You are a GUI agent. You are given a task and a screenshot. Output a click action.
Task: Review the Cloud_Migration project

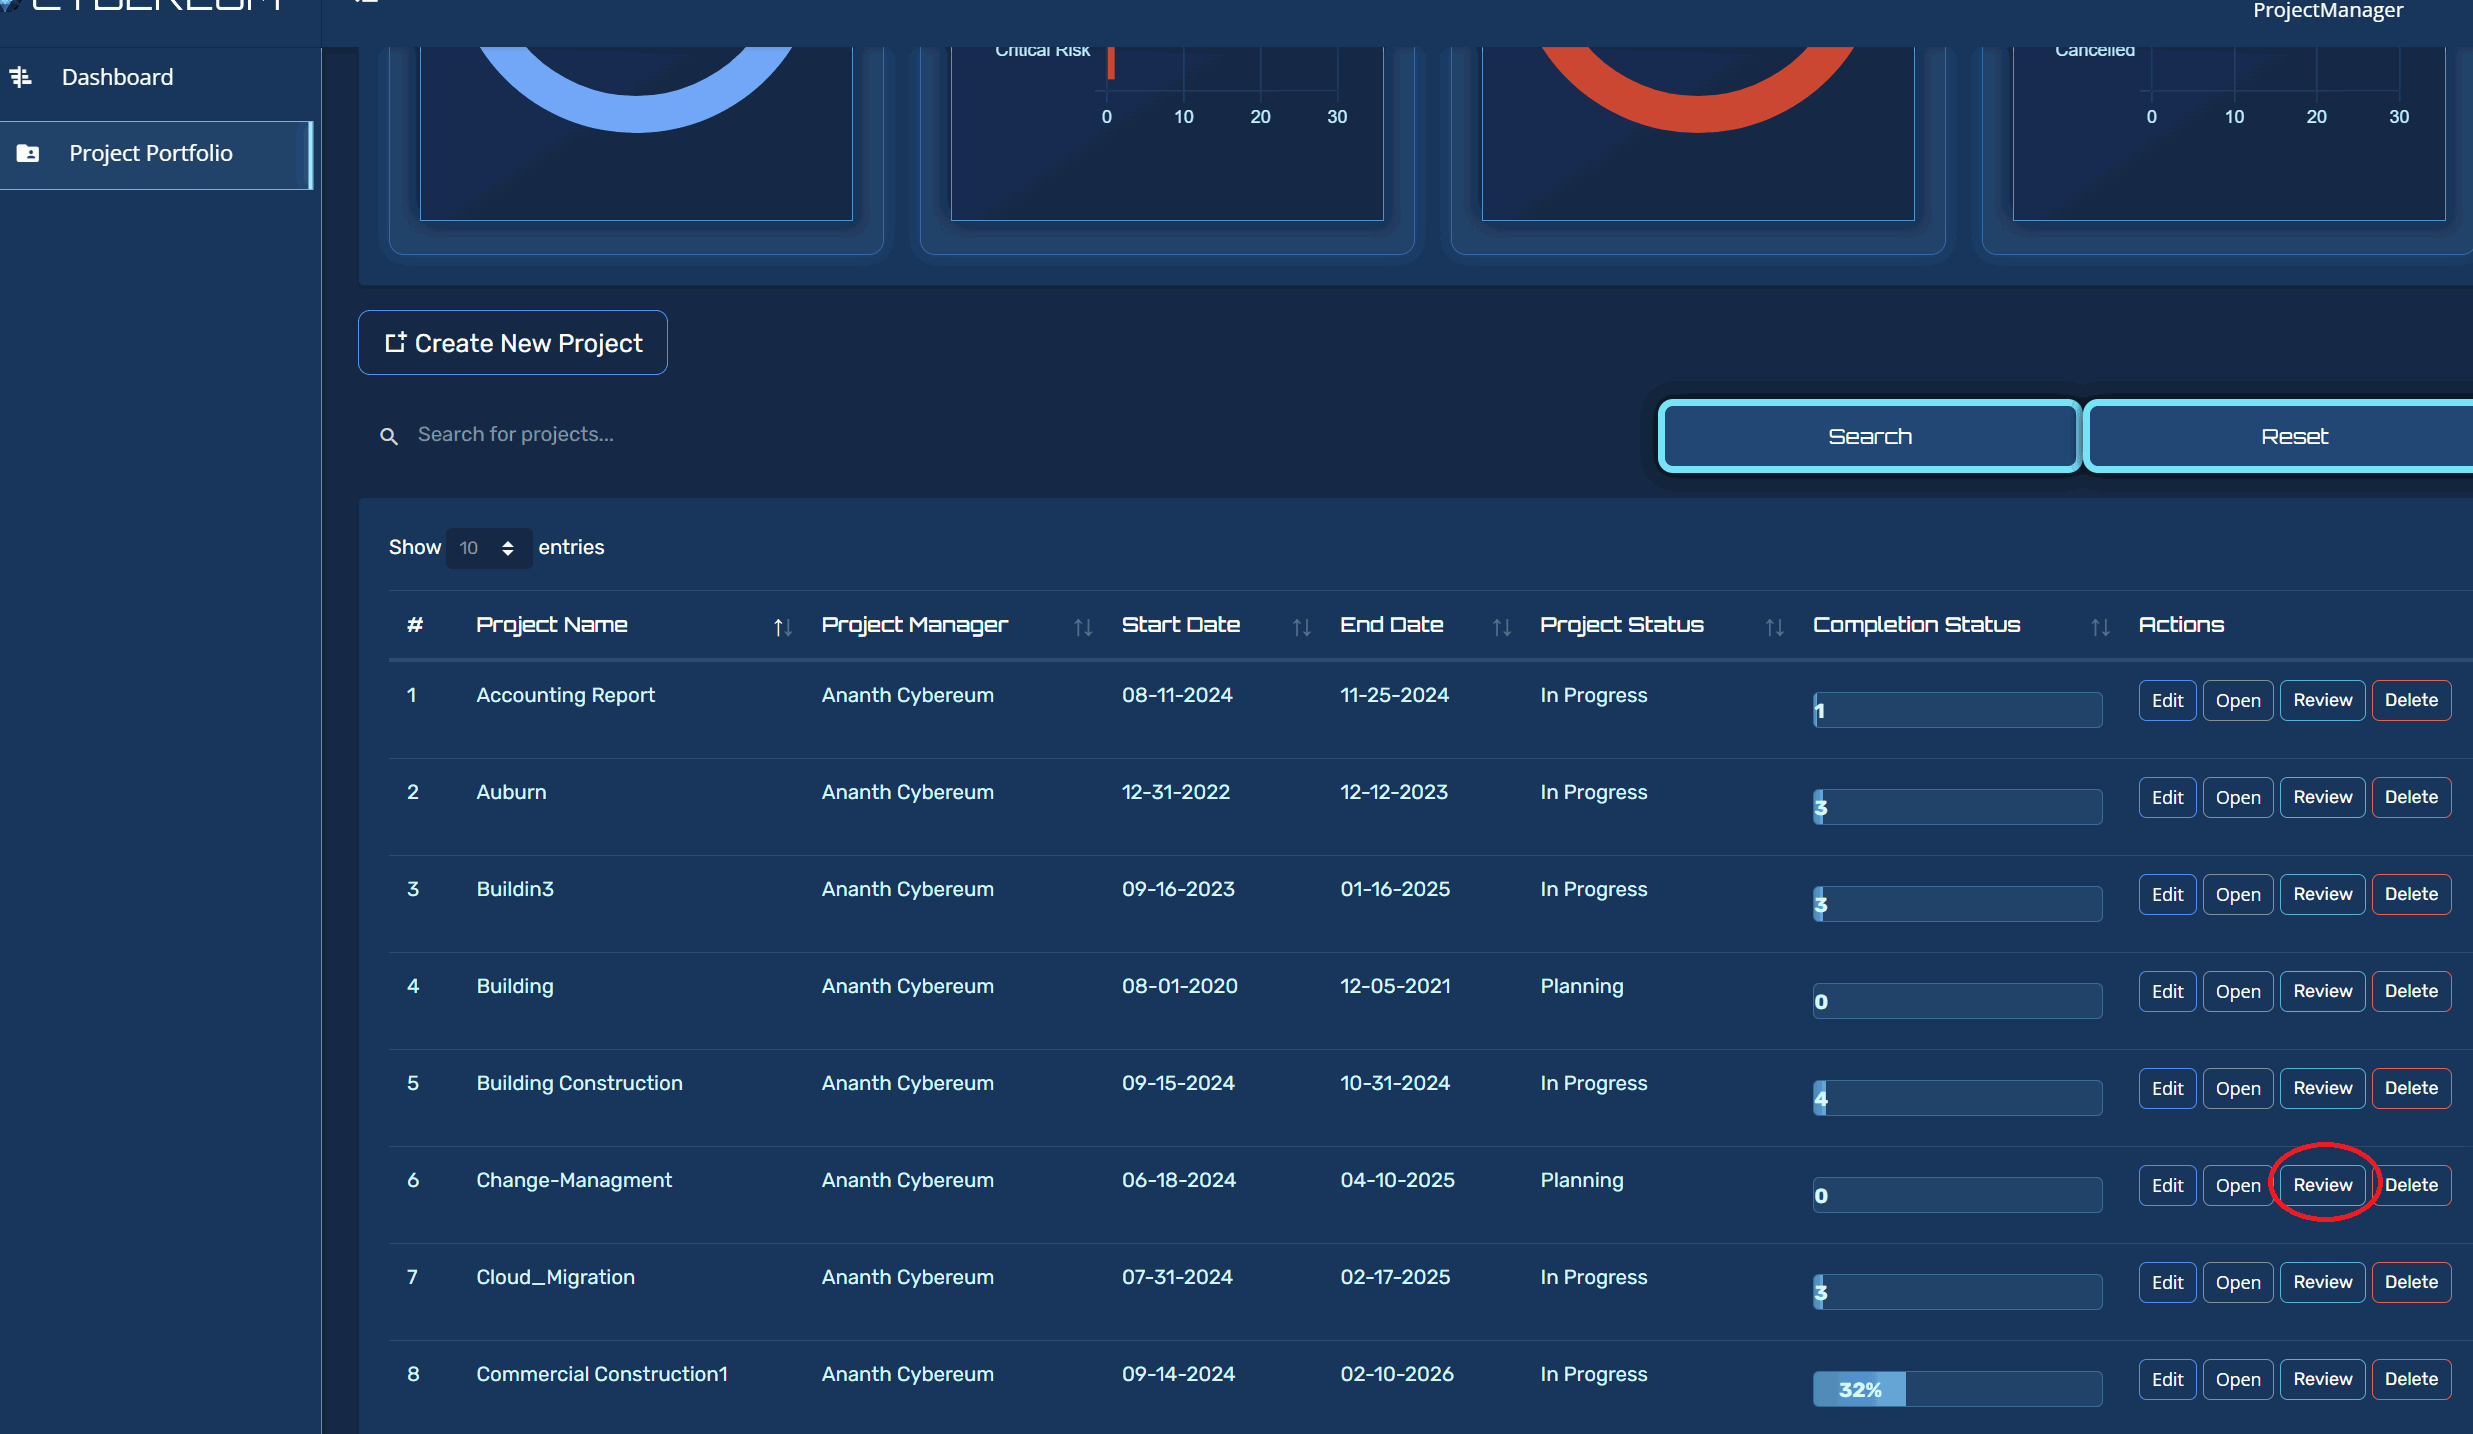pyautogui.click(x=2322, y=1282)
